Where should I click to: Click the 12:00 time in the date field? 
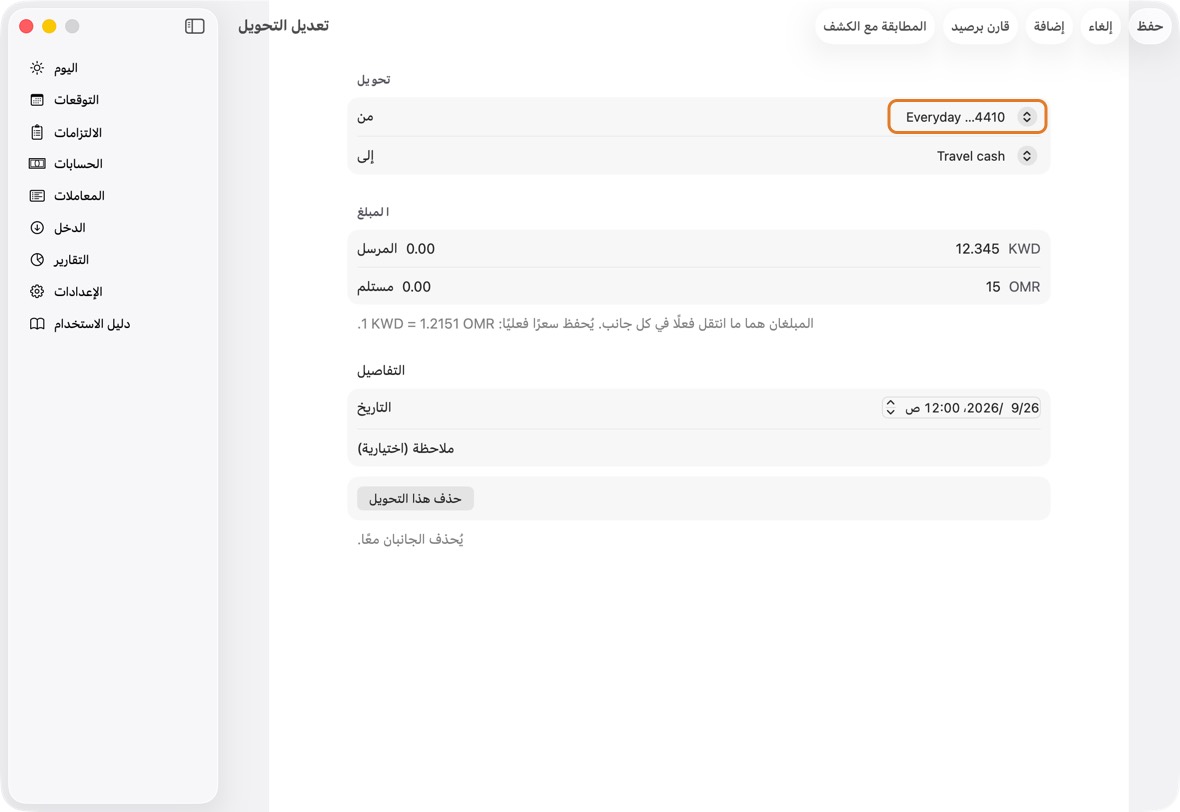[x=941, y=408]
